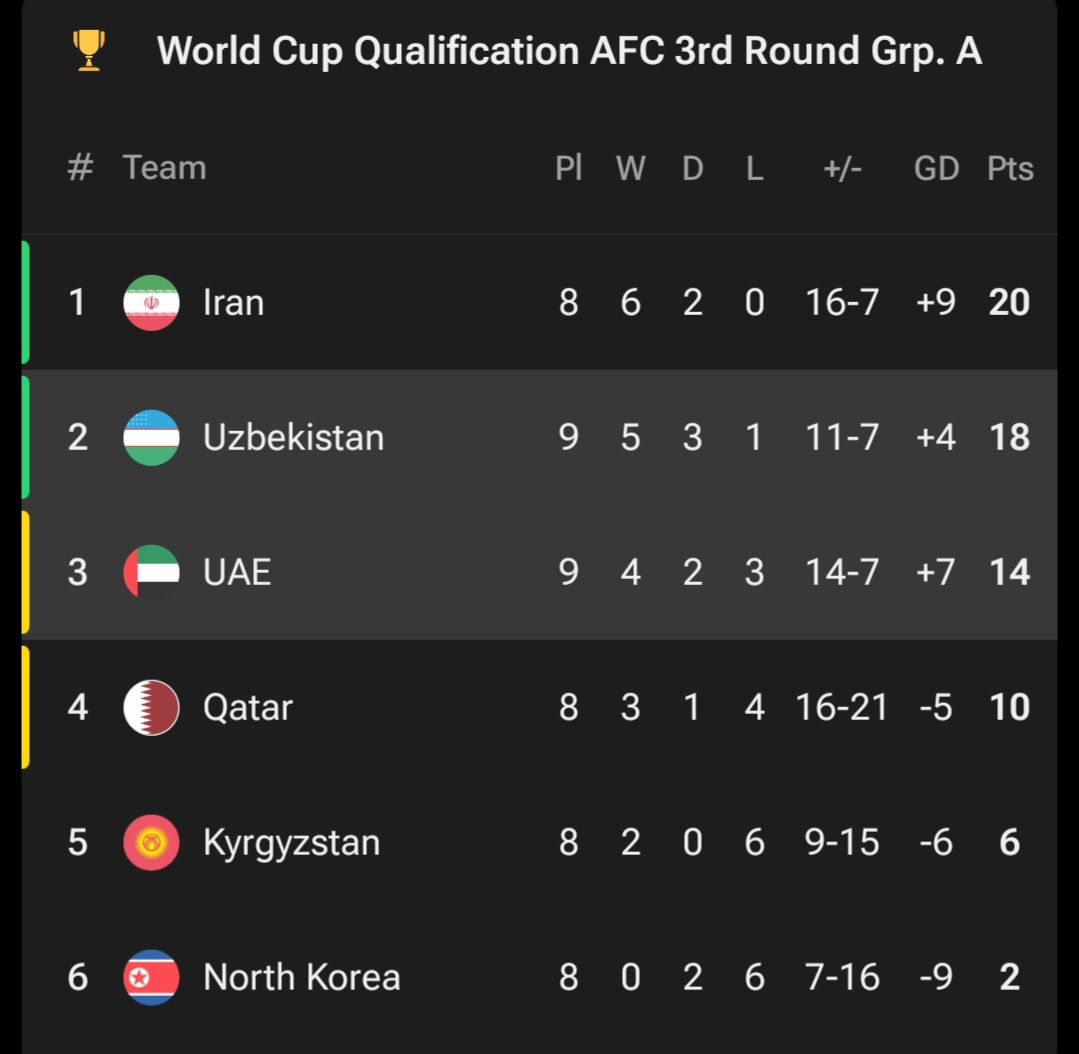Tap the Kyrgyzstan flag icon
Viewport: 1079px width, 1054px height.
point(151,842)
